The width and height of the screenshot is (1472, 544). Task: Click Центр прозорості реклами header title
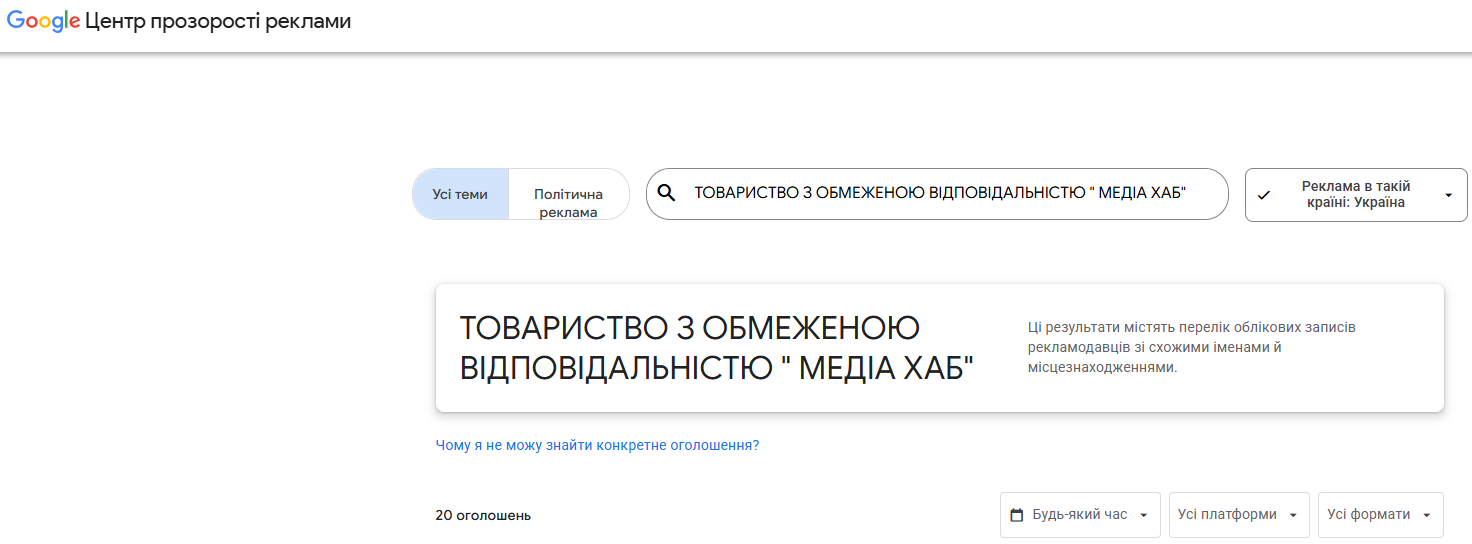218,21
